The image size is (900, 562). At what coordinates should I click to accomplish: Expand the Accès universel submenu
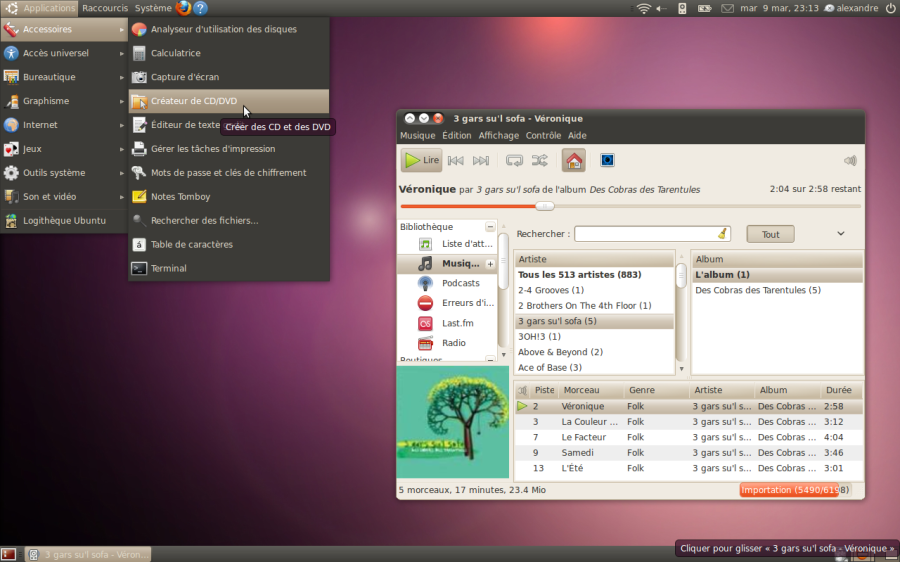64,53
